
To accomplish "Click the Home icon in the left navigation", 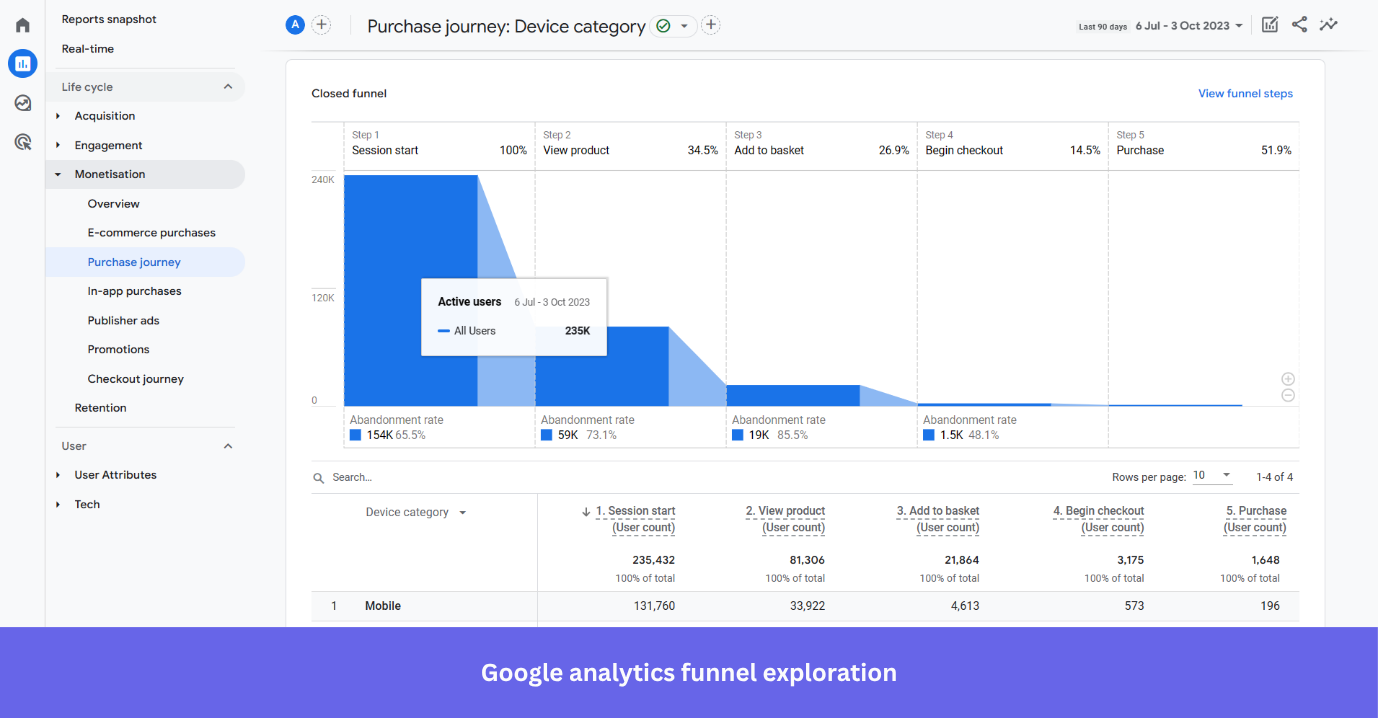I will [22, 24].
